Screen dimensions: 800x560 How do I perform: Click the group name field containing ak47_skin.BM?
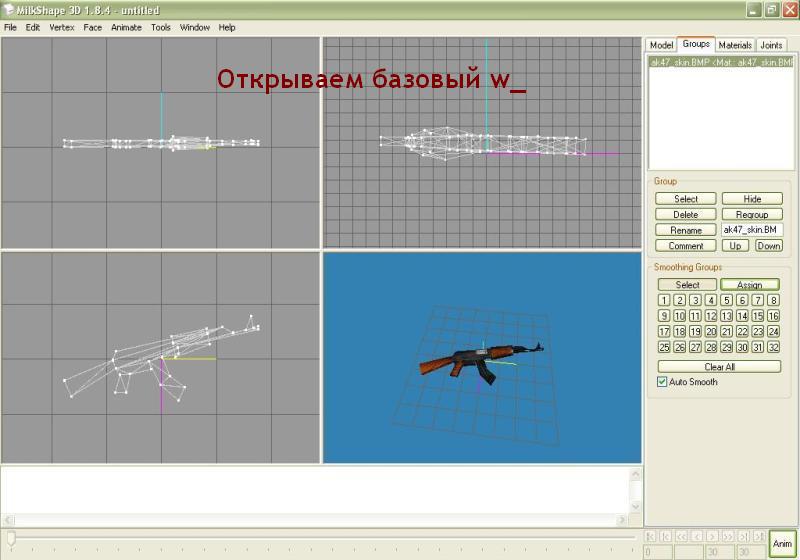(x=752, y=230)
